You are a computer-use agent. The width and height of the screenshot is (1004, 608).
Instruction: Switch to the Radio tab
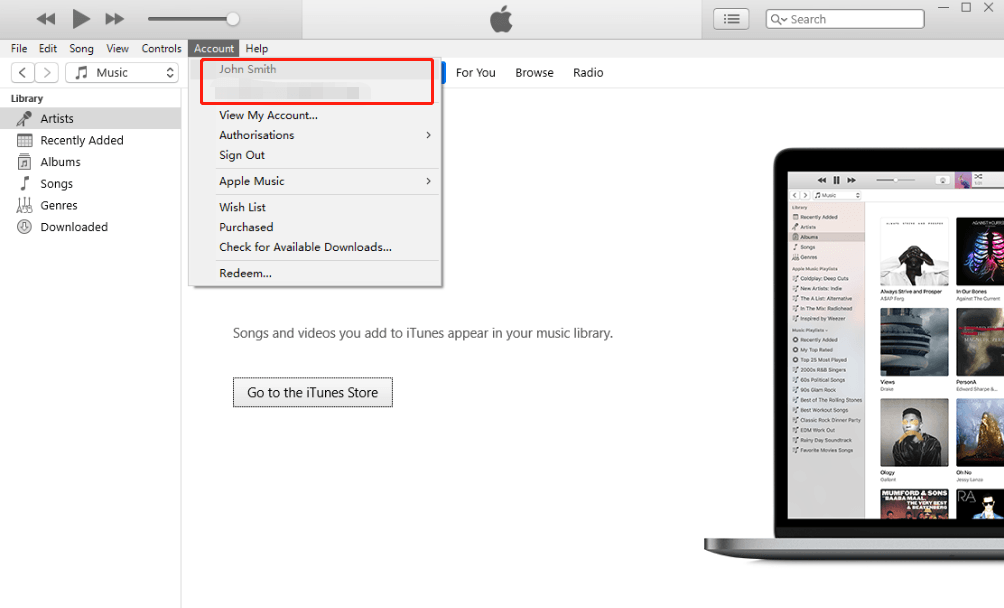point(588,73)
